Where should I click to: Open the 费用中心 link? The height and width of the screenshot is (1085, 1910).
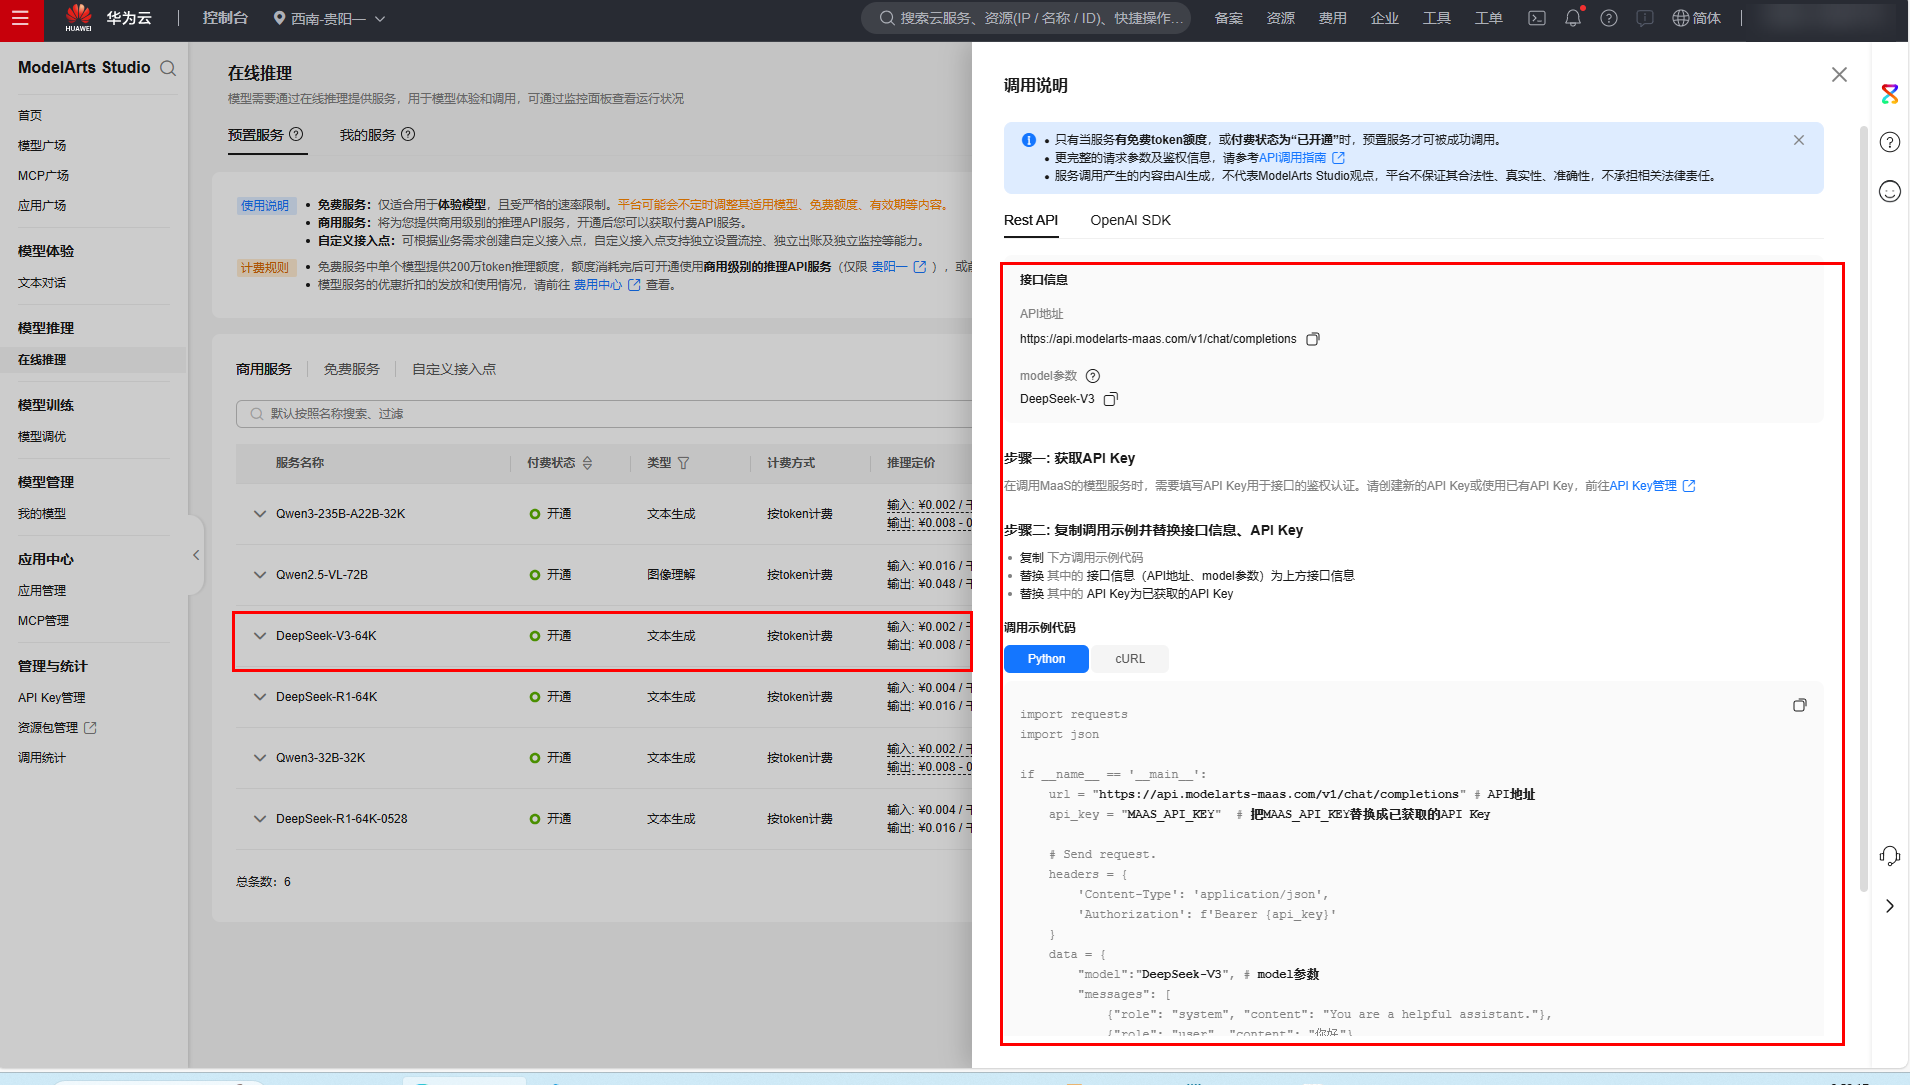click(x=606, y=285)
